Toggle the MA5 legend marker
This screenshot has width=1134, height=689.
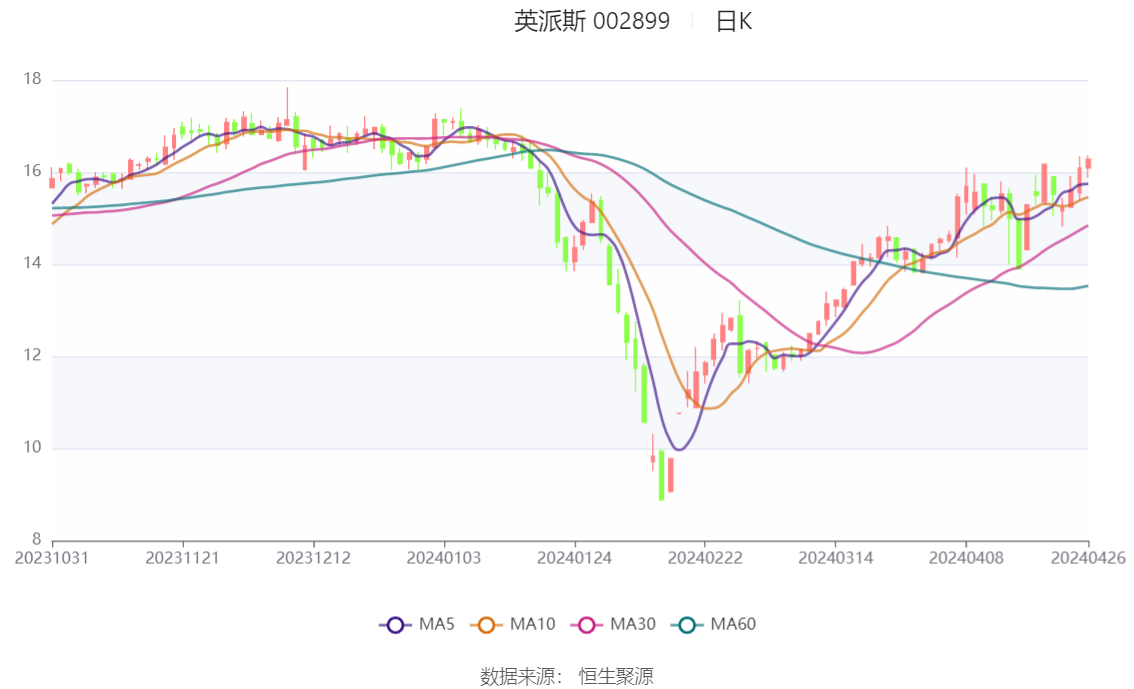click(x=395, y=625)
